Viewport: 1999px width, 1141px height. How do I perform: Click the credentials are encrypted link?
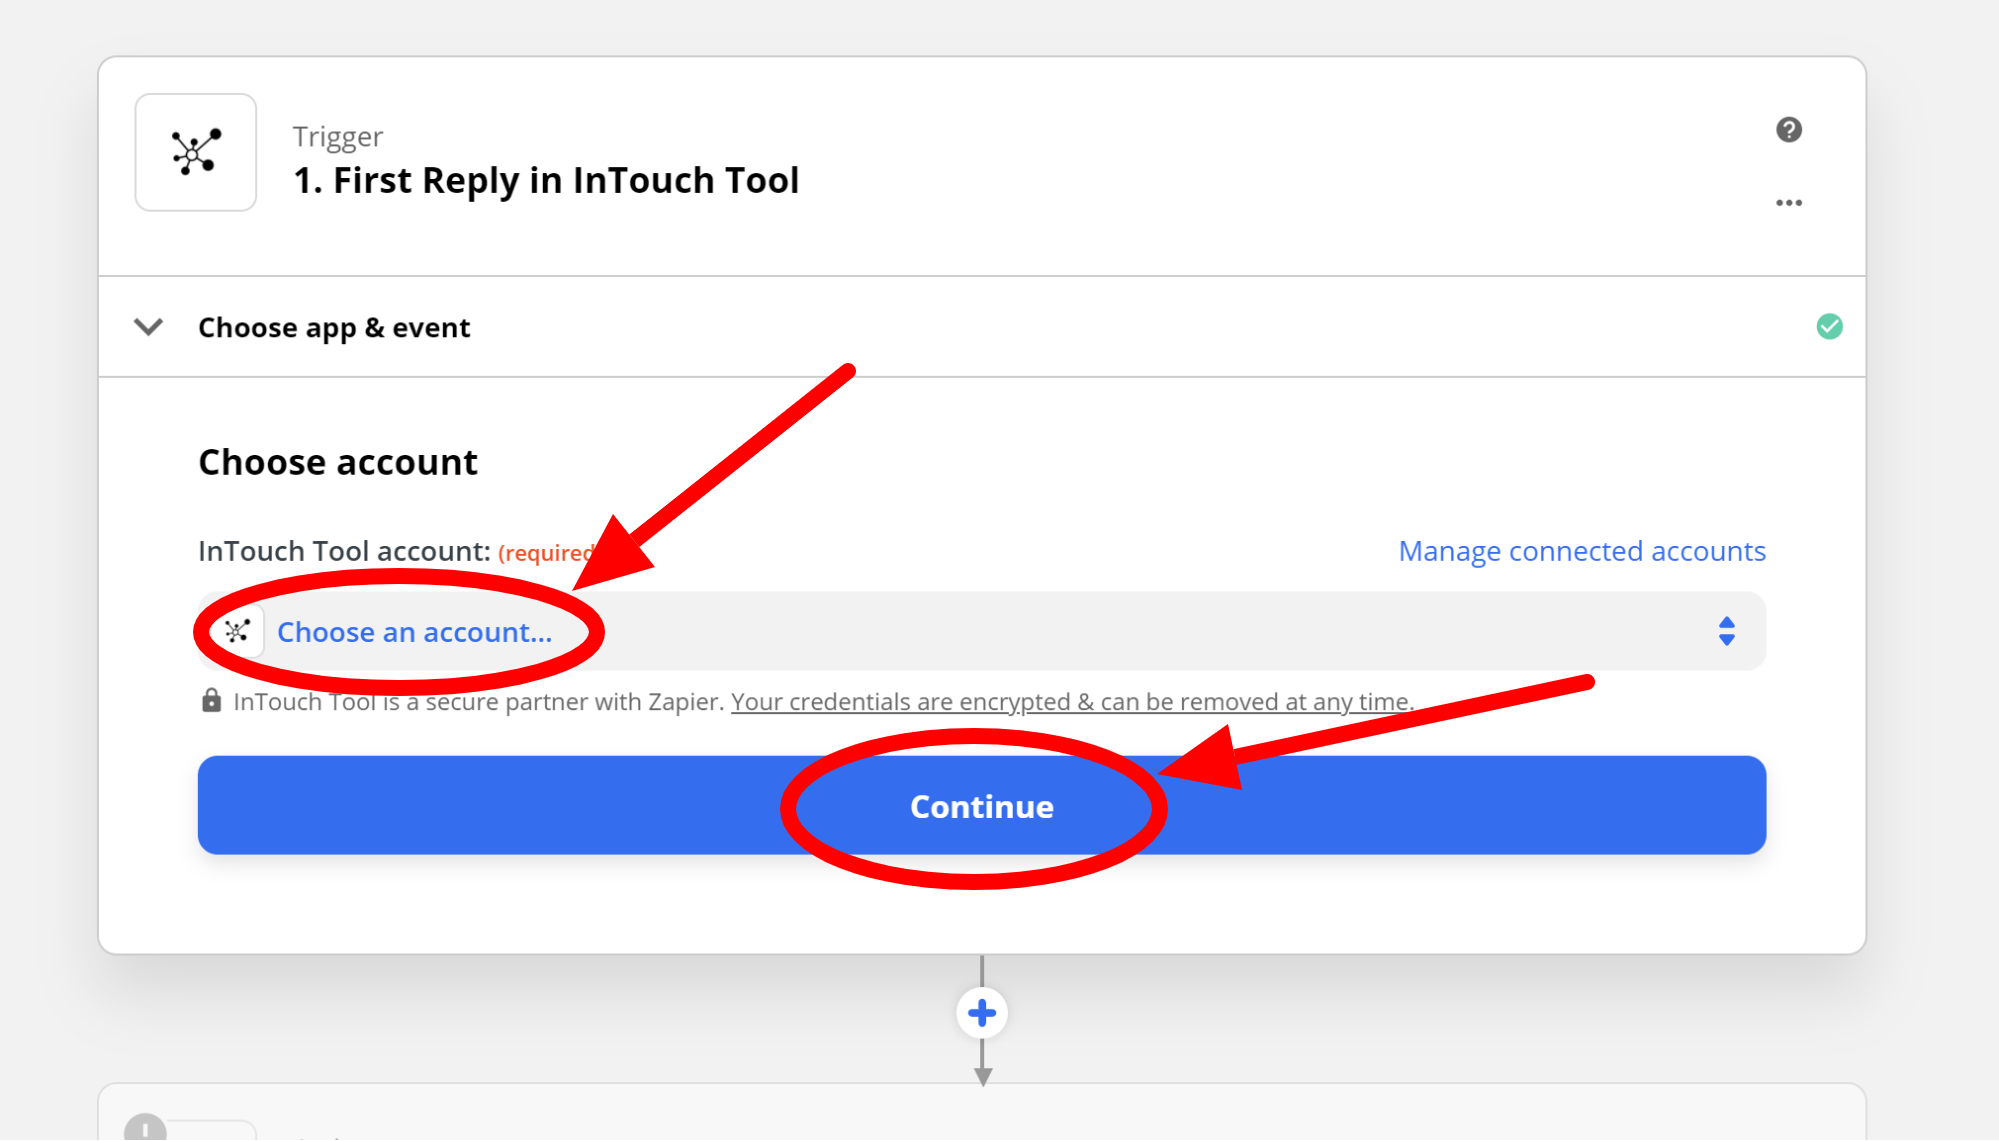(1072, 702)
